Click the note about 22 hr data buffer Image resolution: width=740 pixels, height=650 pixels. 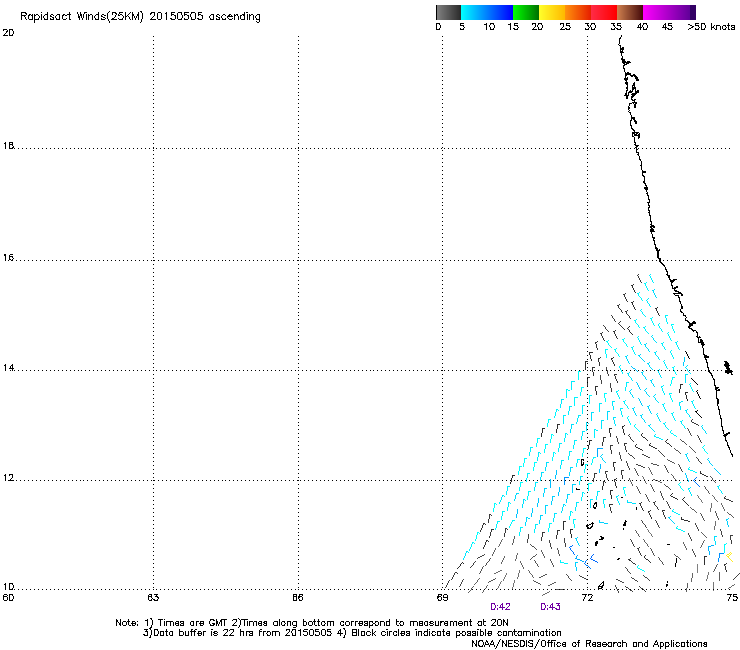[x=237, y=633]
